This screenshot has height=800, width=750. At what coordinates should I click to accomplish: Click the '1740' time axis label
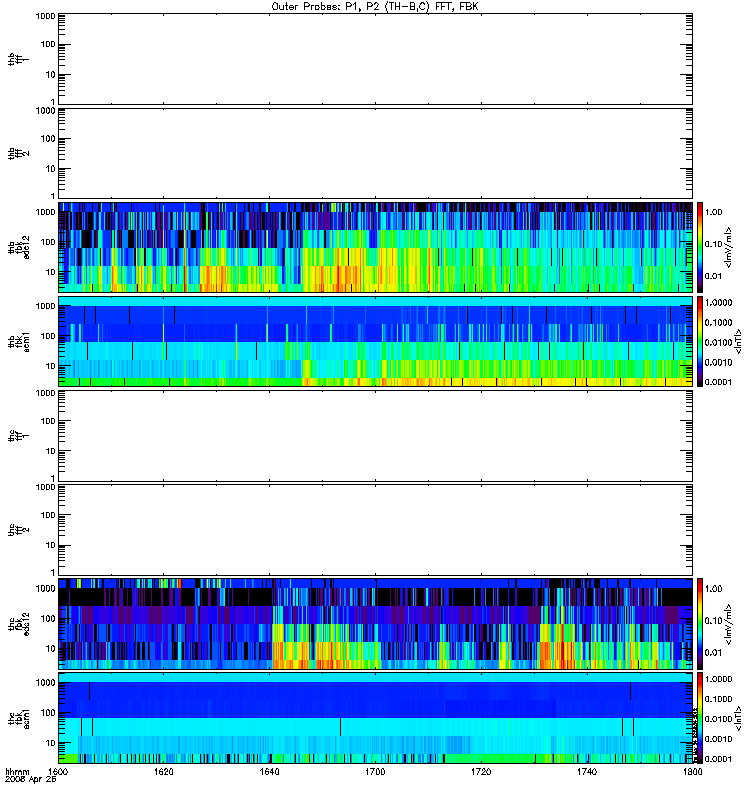click(x=587, y=772)
